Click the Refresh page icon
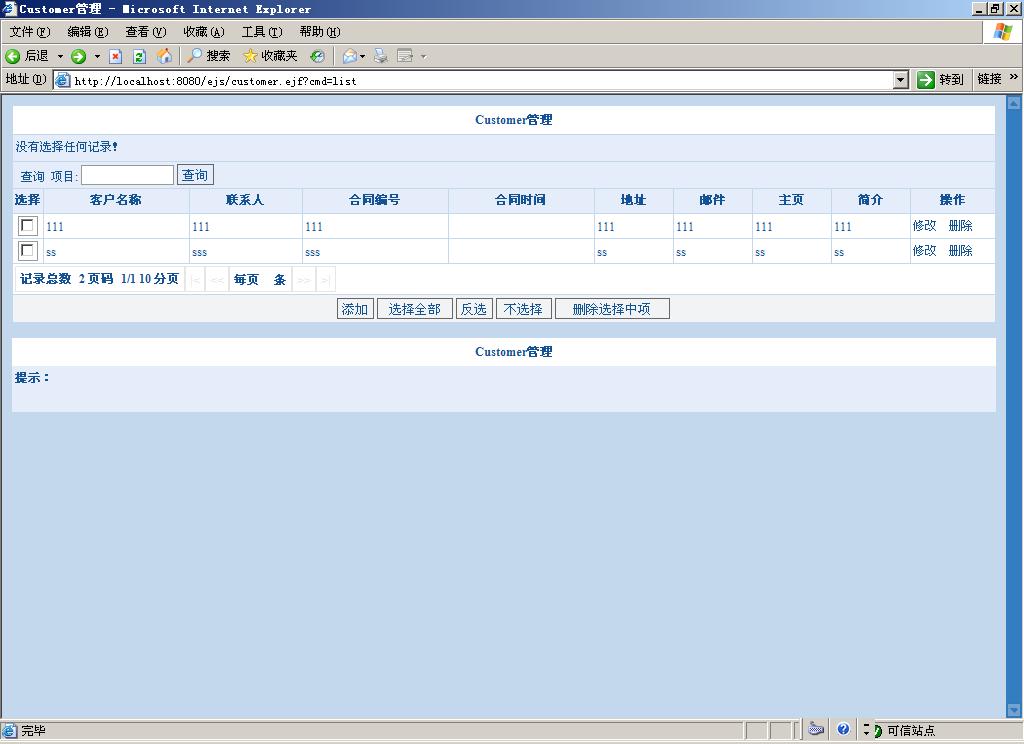This screenshot has width=1024, height=744. coord(139,56)
